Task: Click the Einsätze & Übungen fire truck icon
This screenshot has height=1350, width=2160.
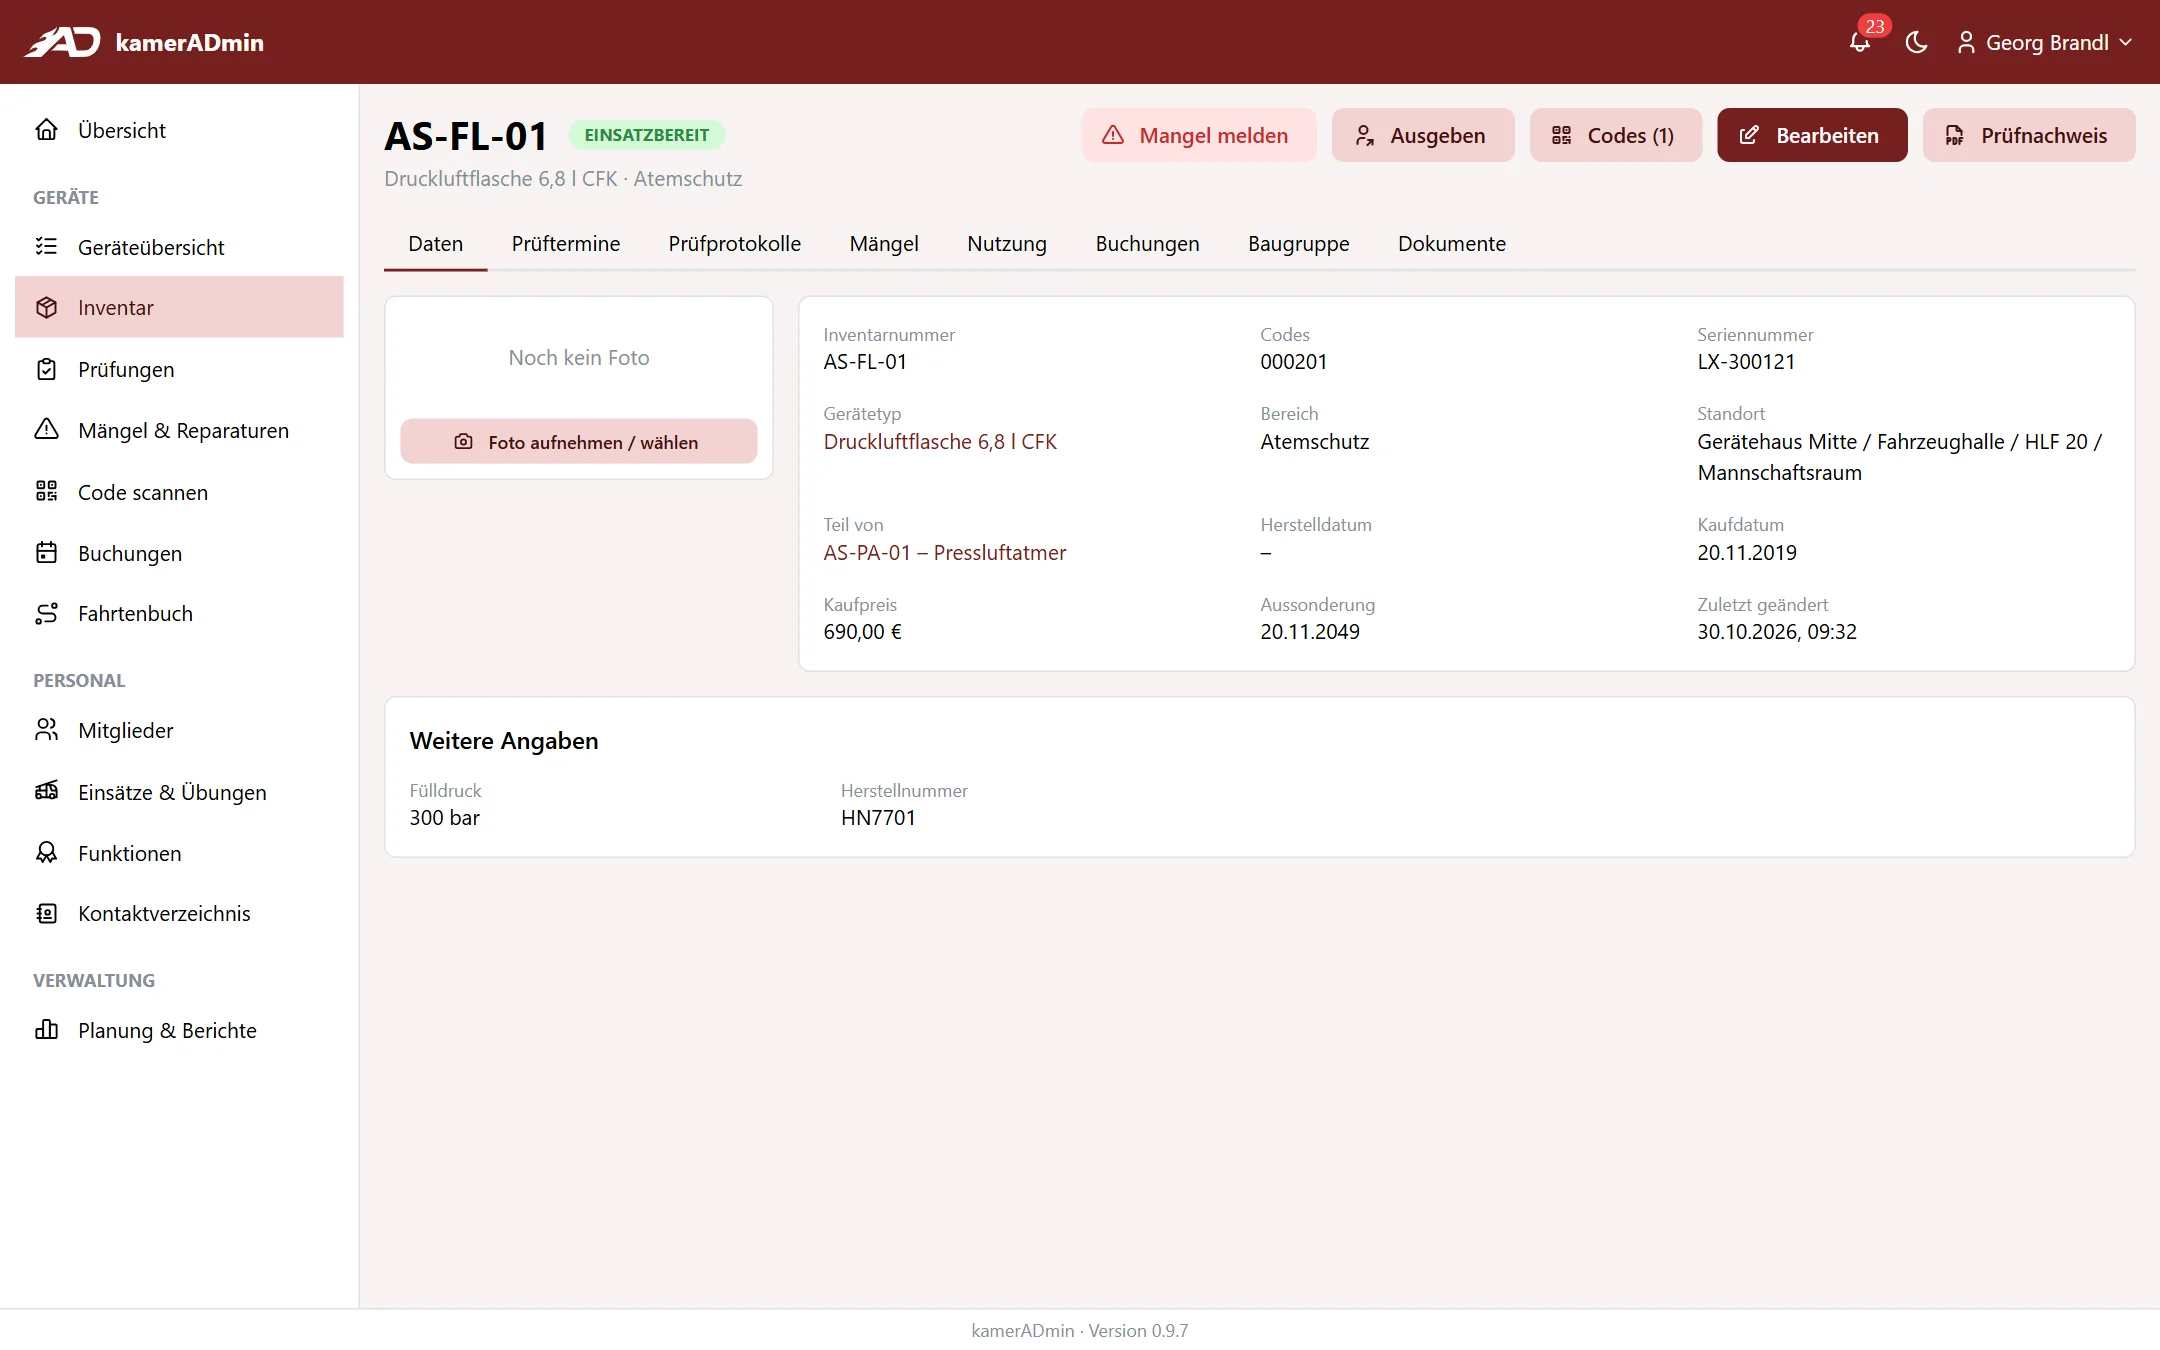Action: 46,792
